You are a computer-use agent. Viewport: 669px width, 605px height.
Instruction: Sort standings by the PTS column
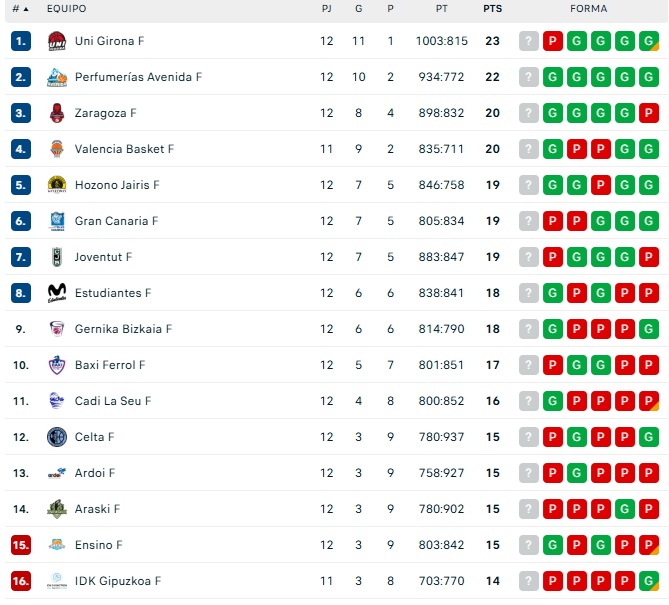point(492,8)
